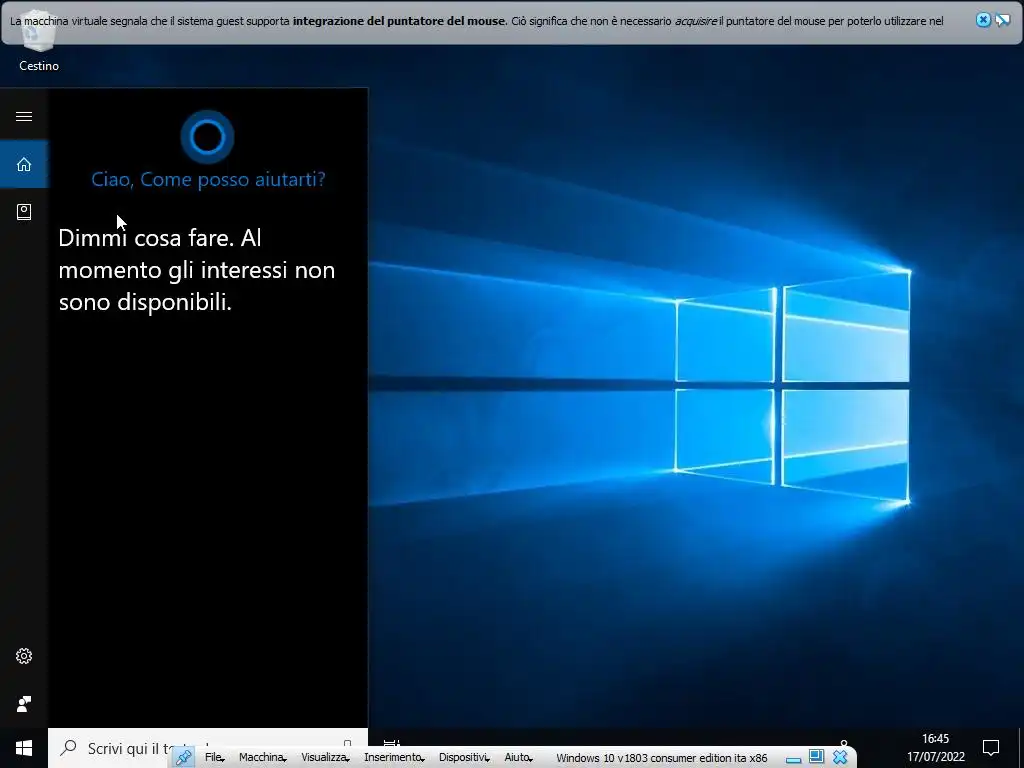This screenshot has width=1024, height=768.
Task: Click the date 17/07/2022 in taskbar
Action: [x=935, y=758]
